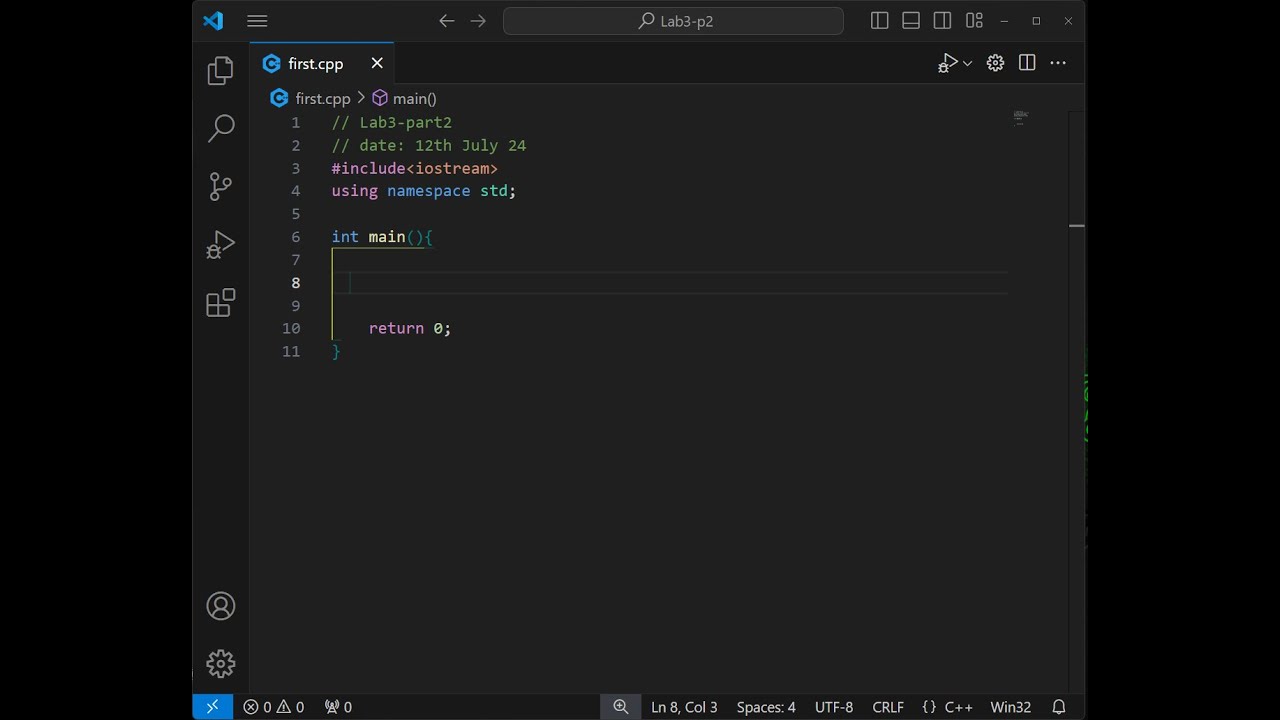The width and height of the screenshot is (1280, 720).
Task: Open the Run and Debug view
Action: coord(220,244)
